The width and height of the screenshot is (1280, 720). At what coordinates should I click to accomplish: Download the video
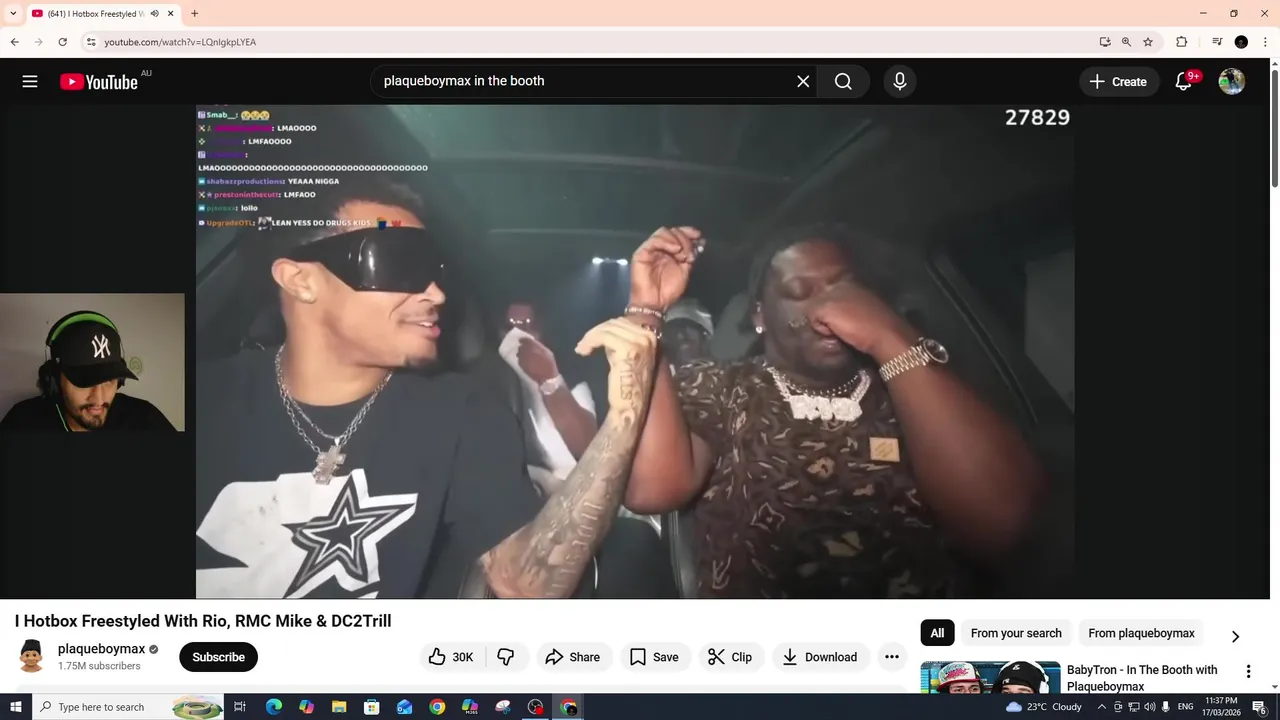[820, 657]
